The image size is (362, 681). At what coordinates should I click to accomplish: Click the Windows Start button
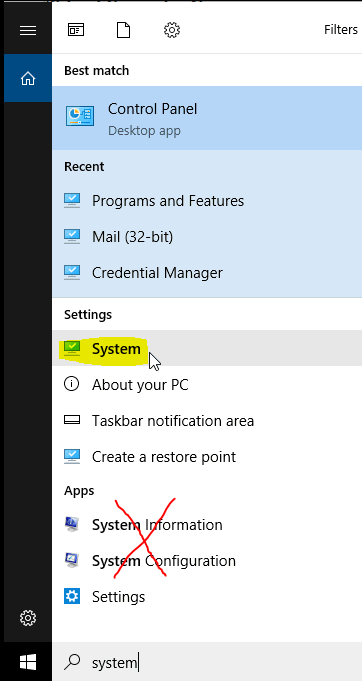click(x=28, y=662)
